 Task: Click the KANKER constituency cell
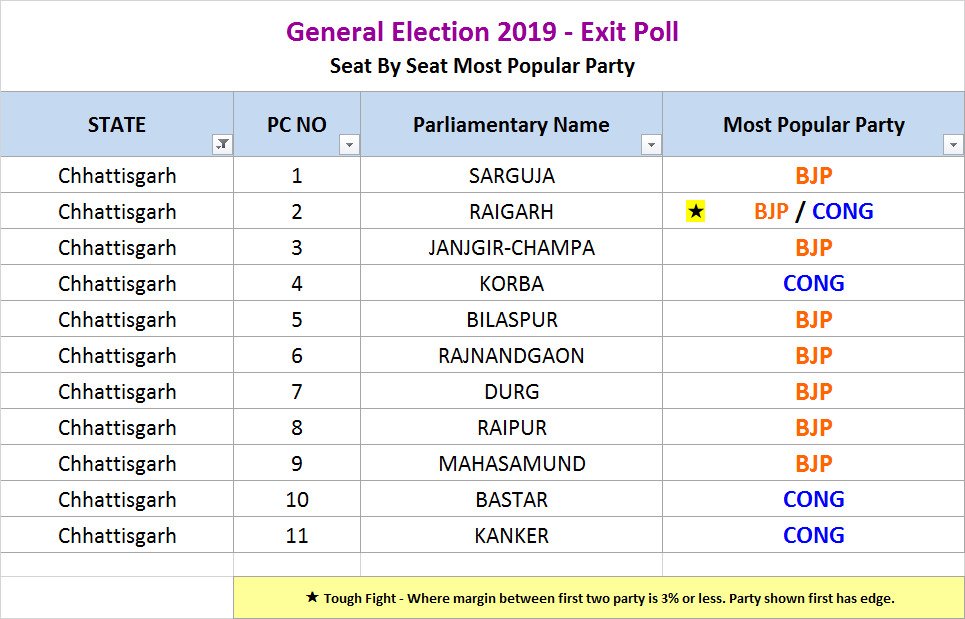point(511,536)
